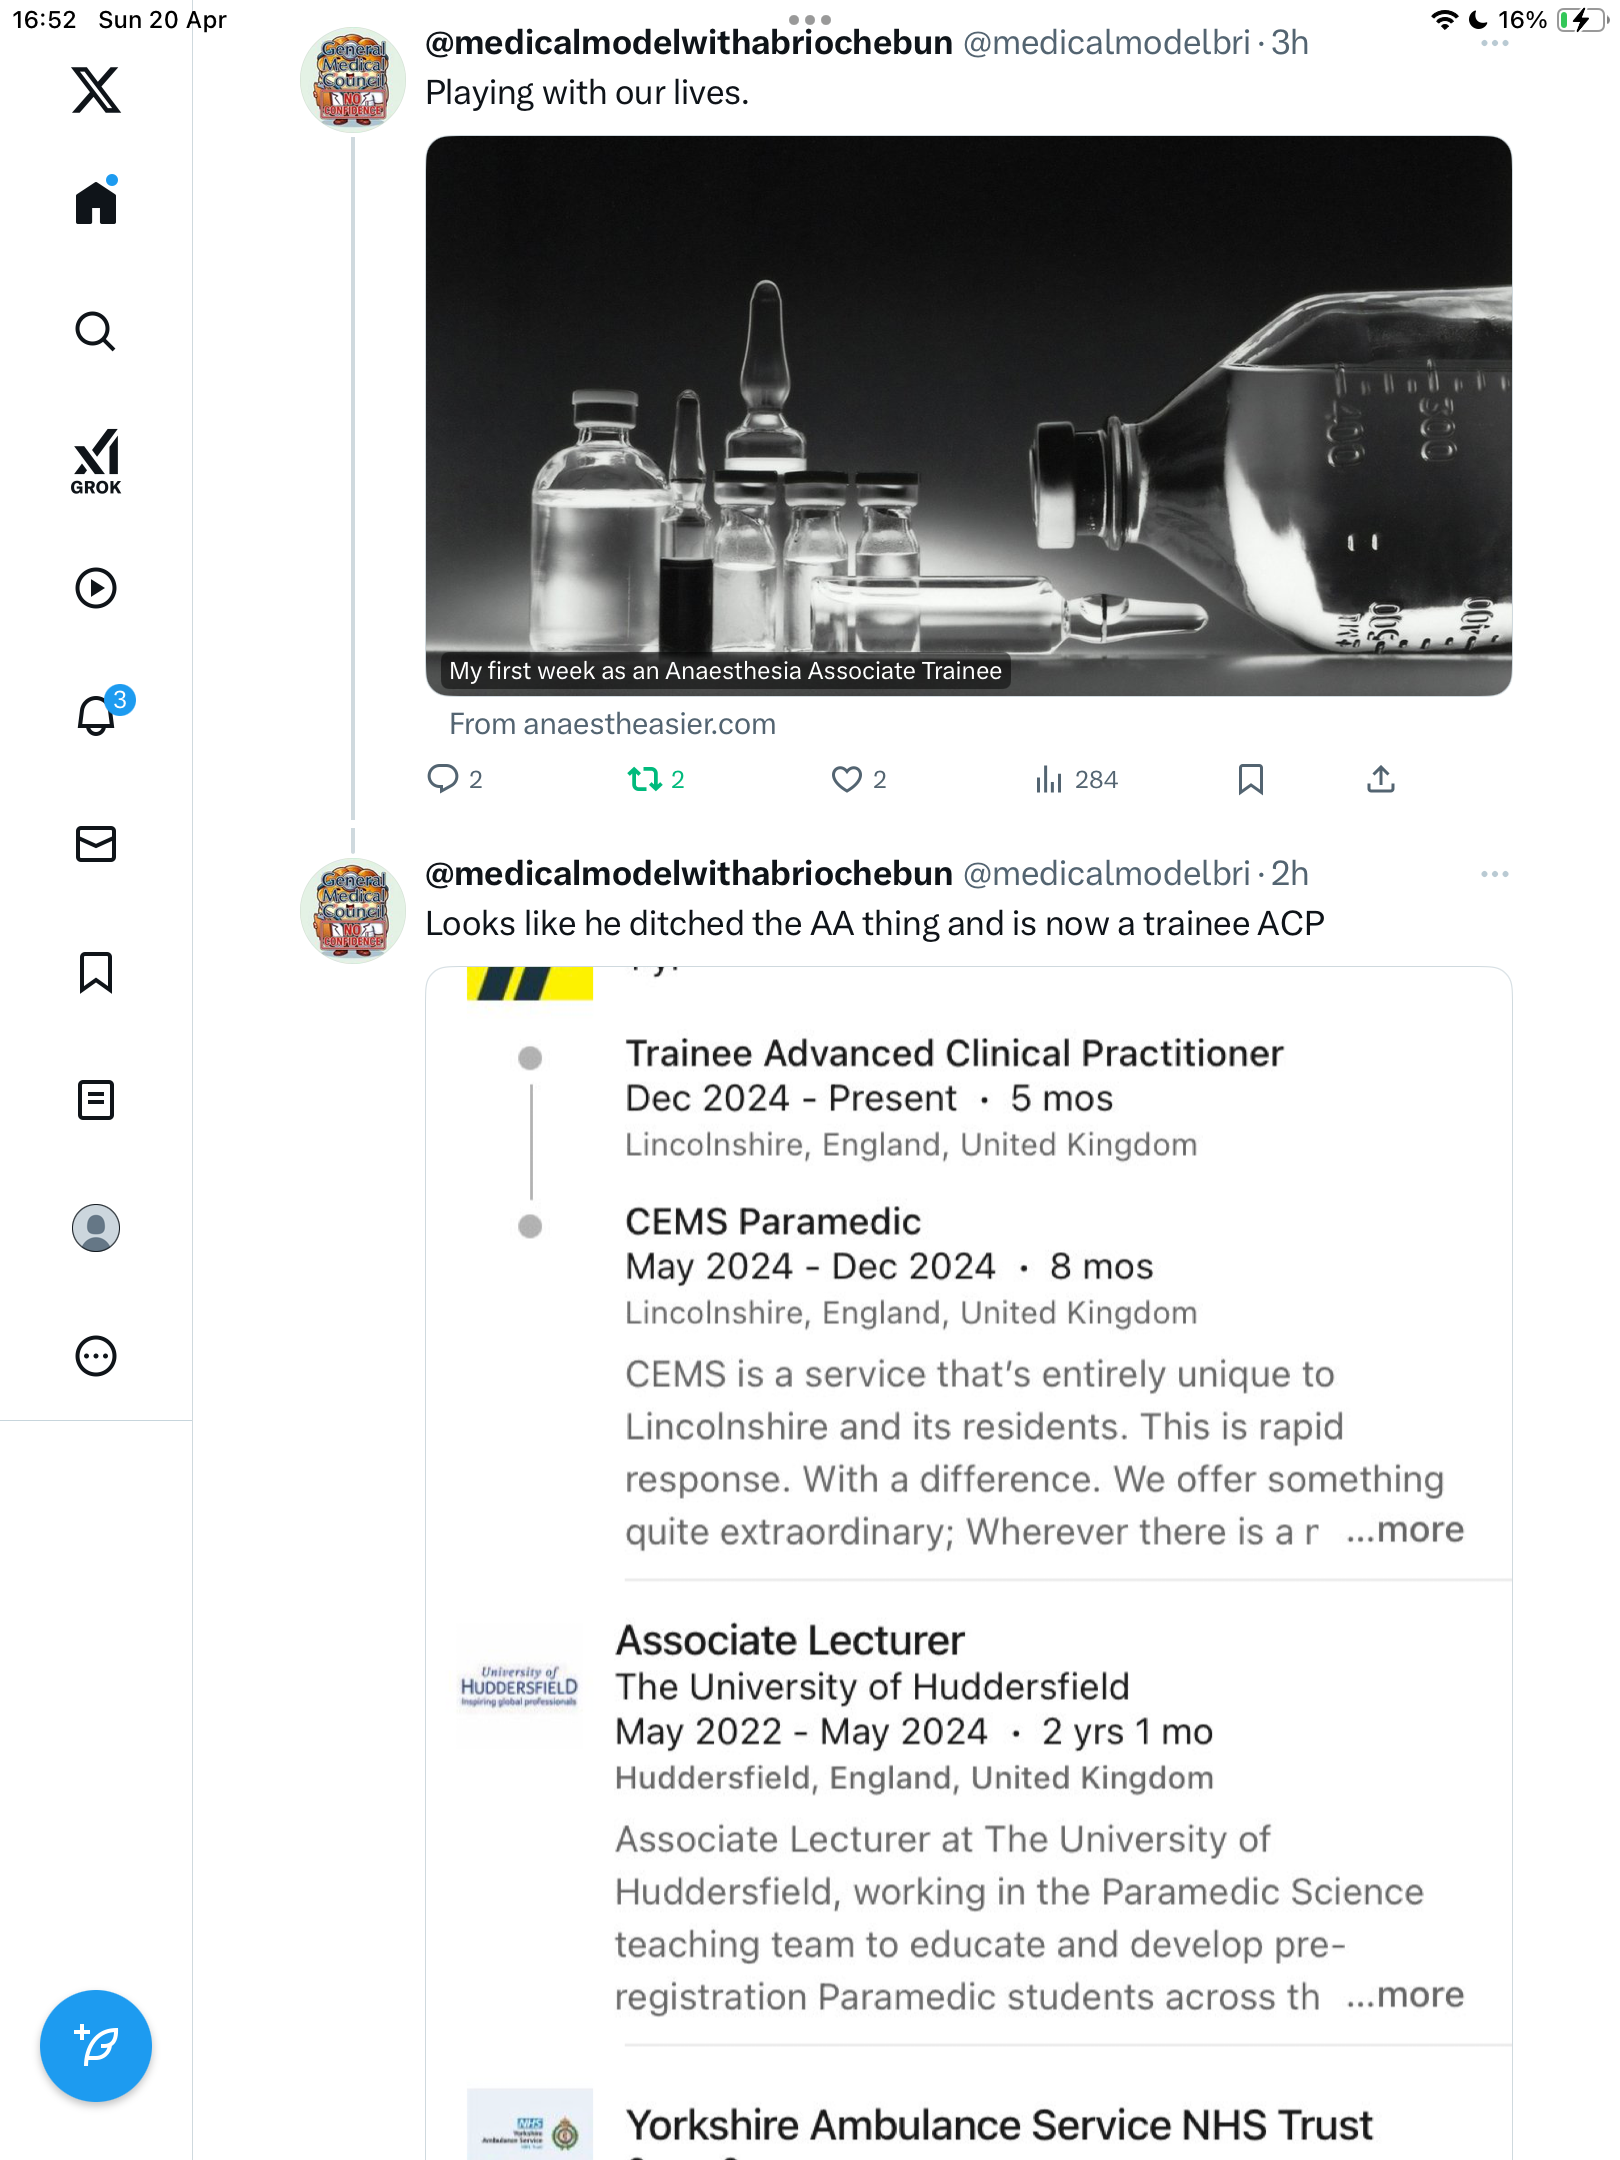The height and width of the screenshot is (2160, 1620).
Task: Open Messages envelope icon
Action: pos(96,844)
